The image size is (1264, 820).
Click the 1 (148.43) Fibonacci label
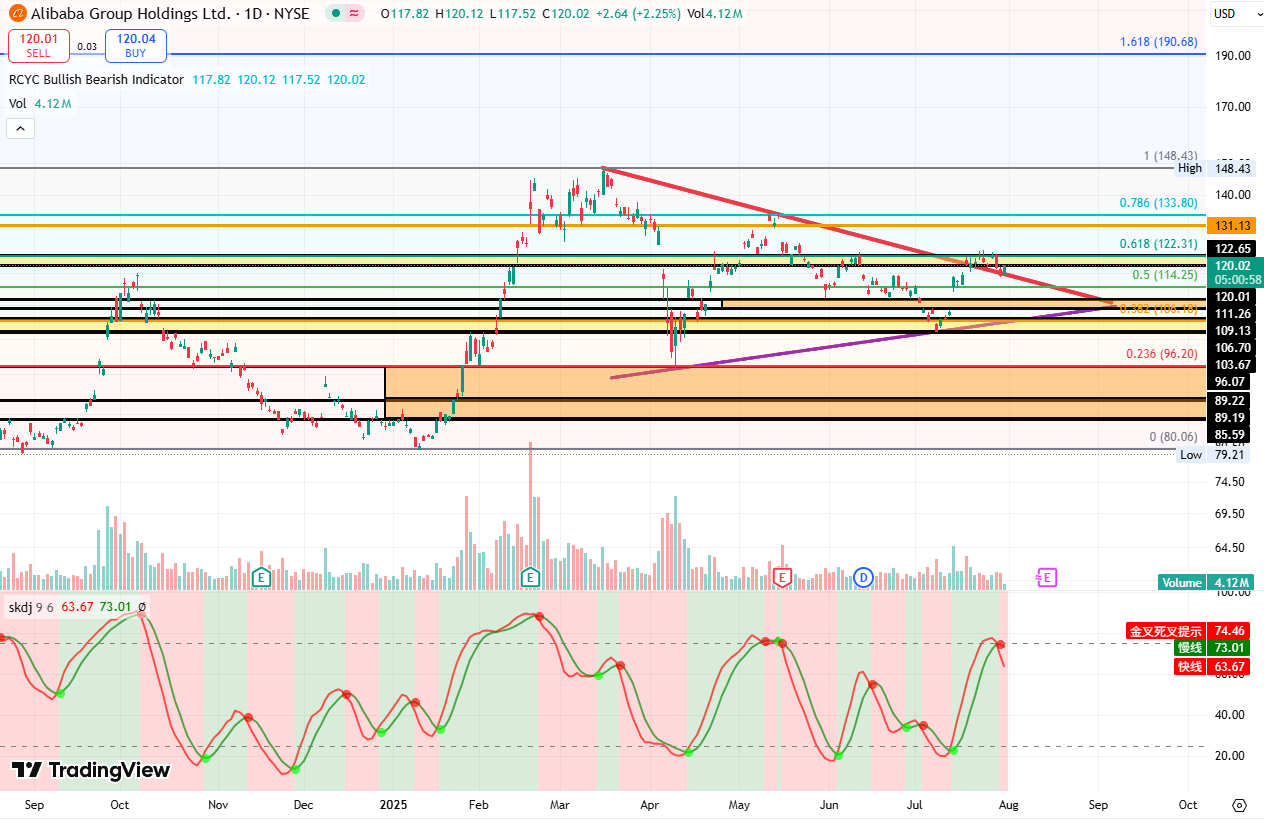pyautogui.click(x=1170, y=156)
